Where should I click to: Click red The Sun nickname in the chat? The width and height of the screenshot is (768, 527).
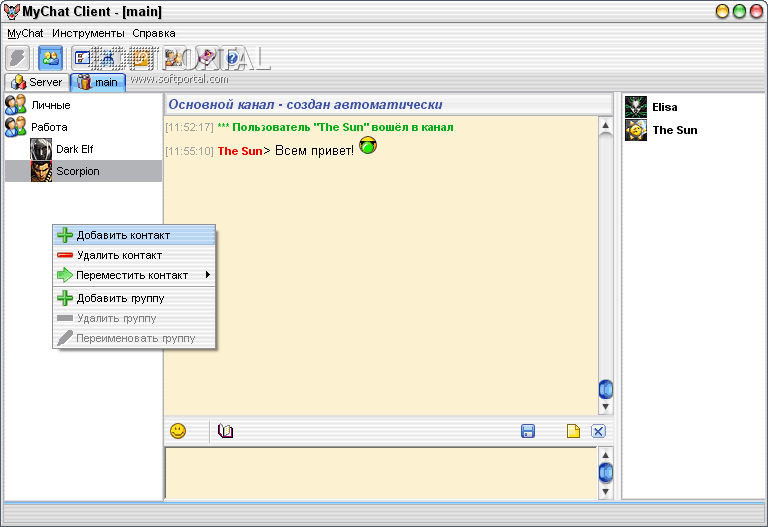240,151
